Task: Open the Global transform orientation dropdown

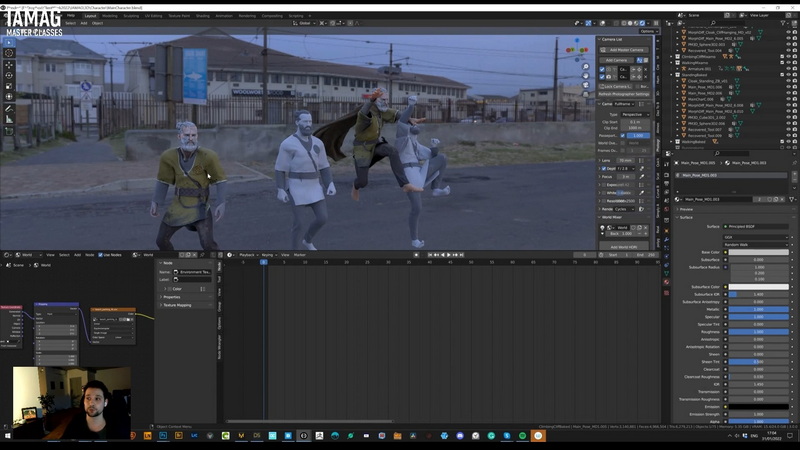Action: click(304, 23)
